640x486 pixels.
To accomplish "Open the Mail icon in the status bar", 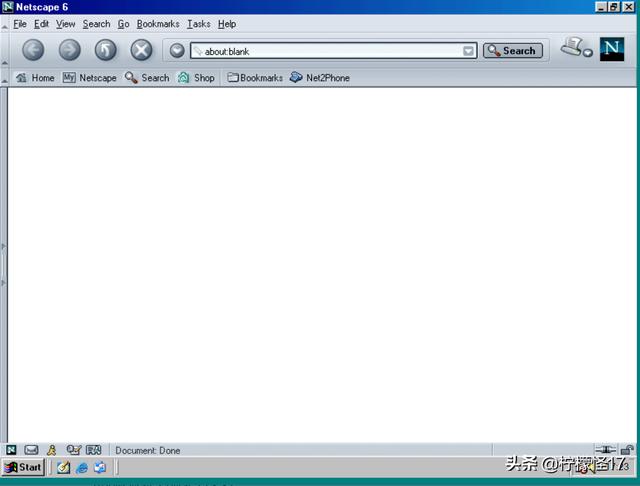I will 31,450.
